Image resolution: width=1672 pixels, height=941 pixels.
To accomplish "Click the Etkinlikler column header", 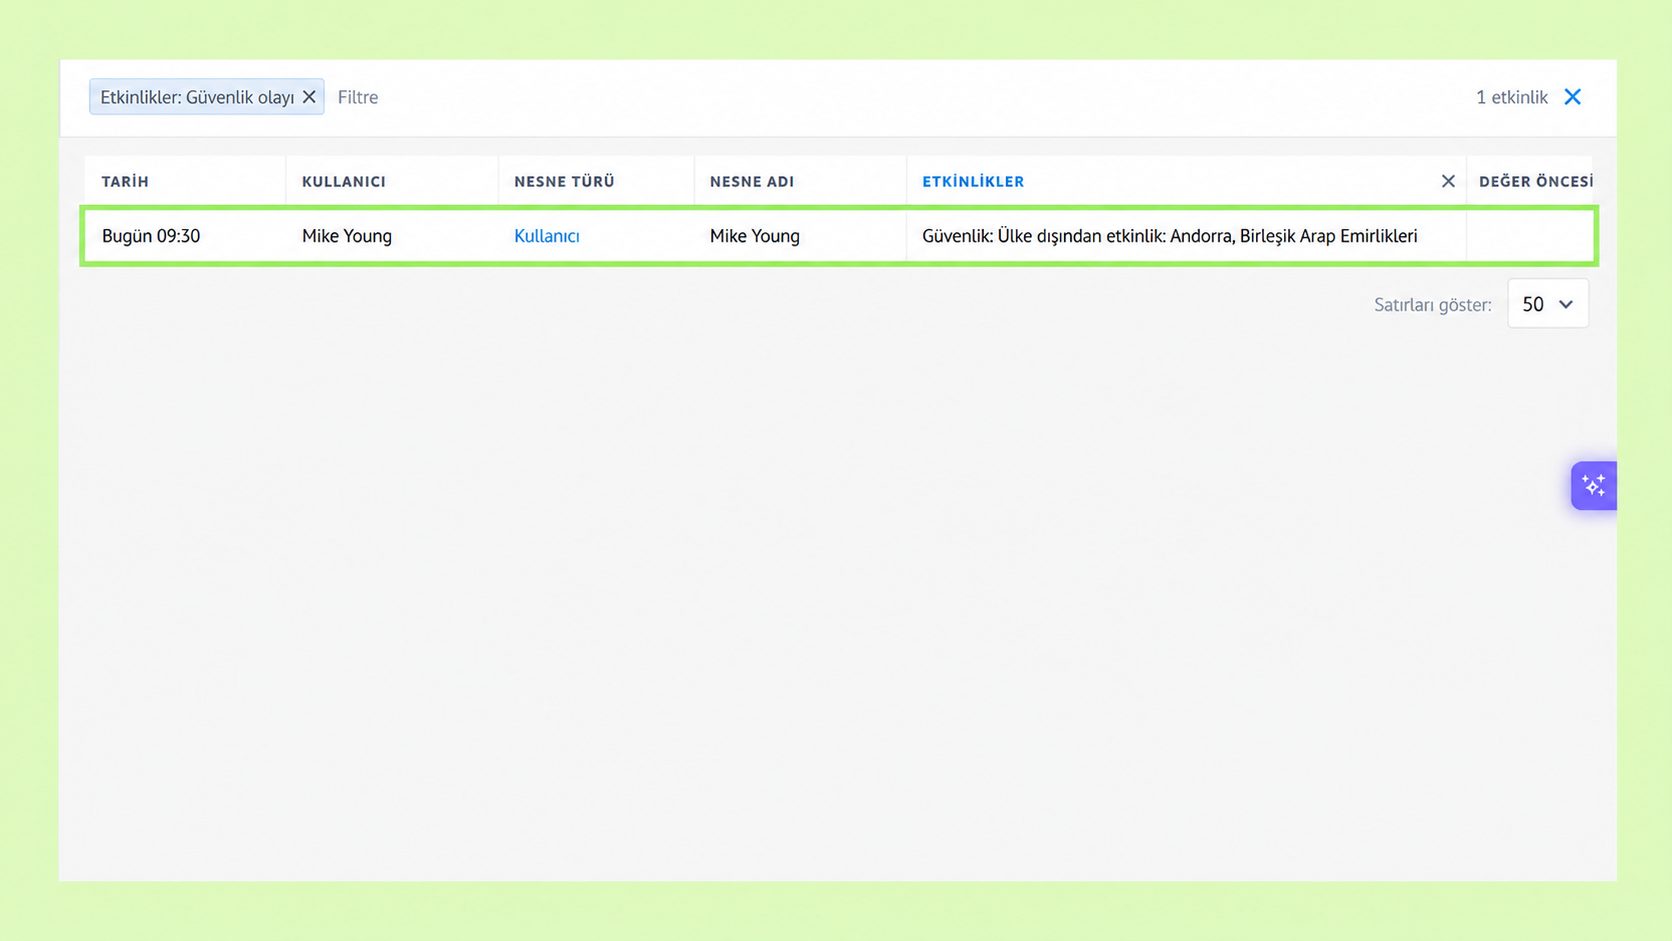I will click(x=973, y=181).
